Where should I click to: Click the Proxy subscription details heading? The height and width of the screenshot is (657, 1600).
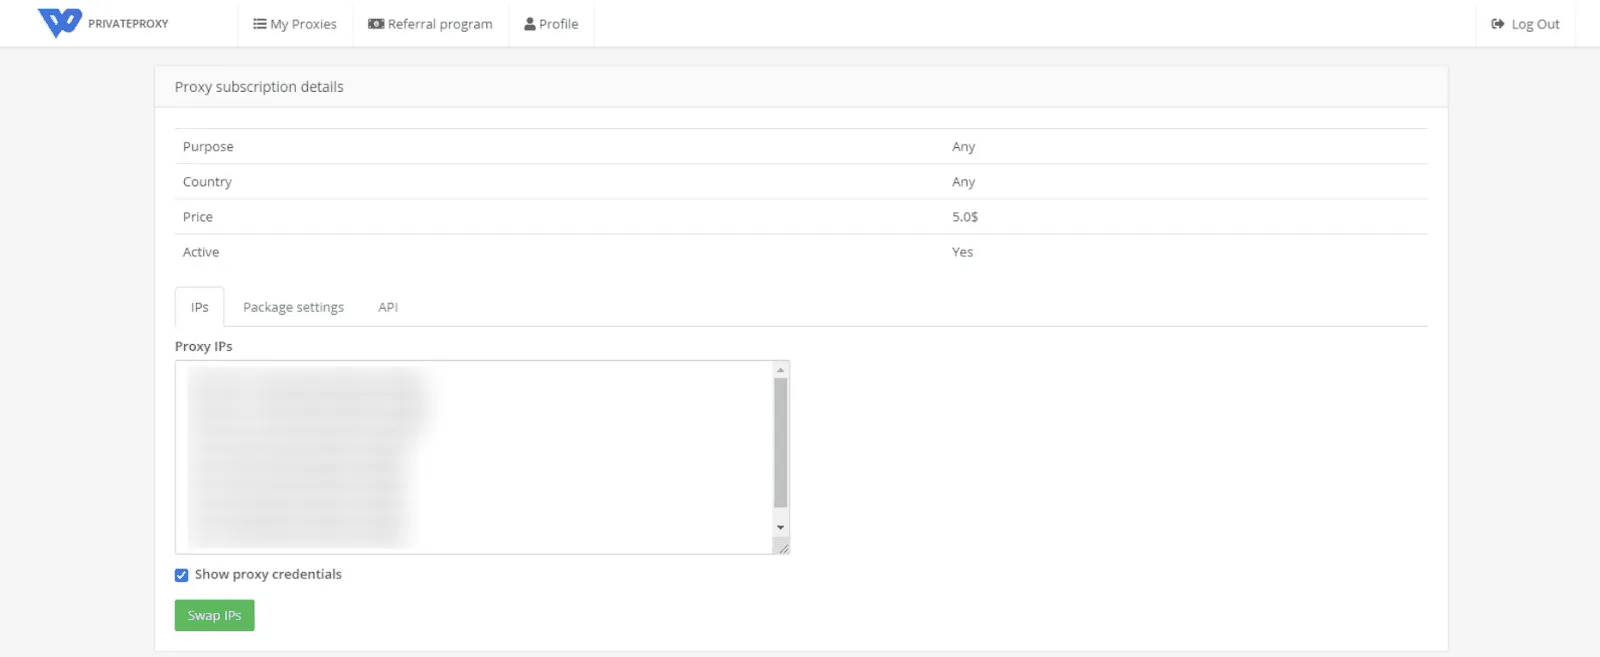click(x=259, y=87)
